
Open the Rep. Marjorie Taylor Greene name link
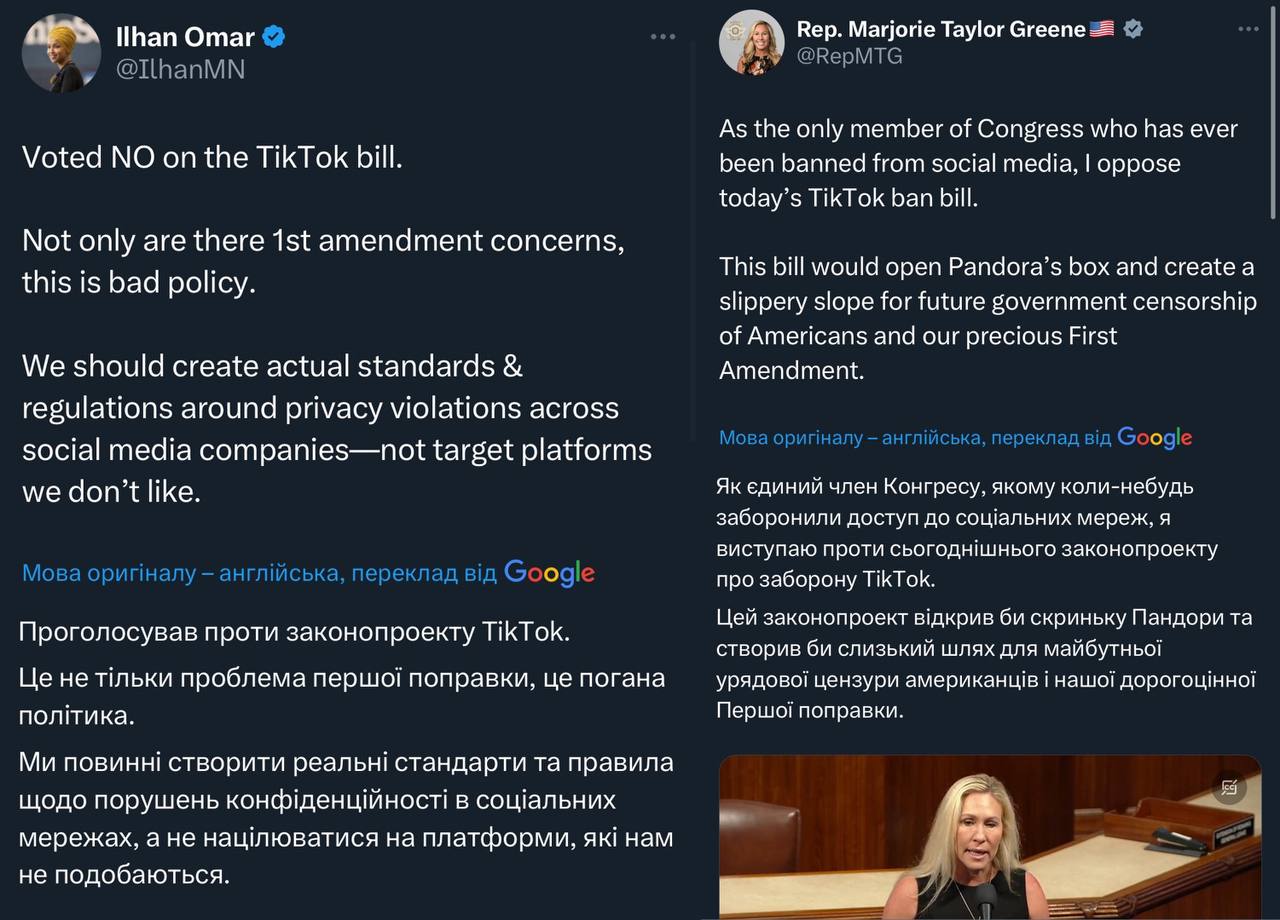pos(940,29)
